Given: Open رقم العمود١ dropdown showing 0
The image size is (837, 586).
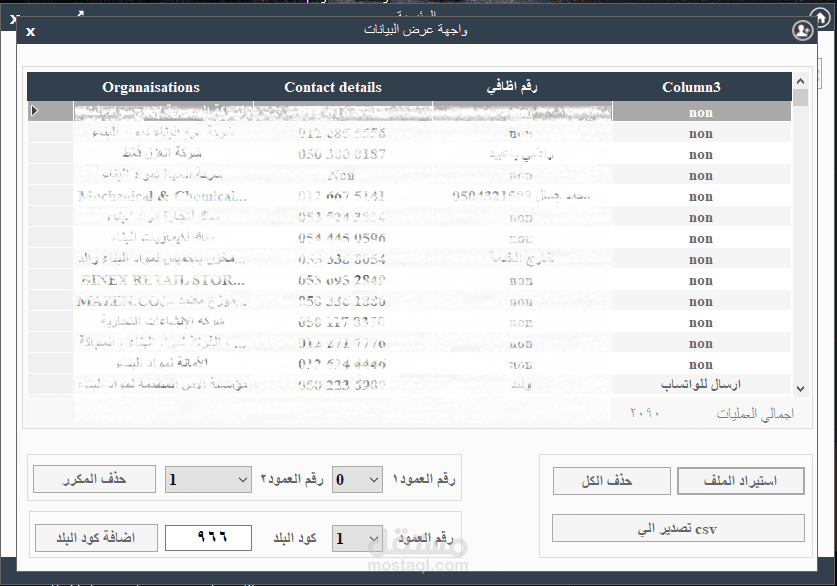Looking at the screenshot, I should [x=357, y=479].
